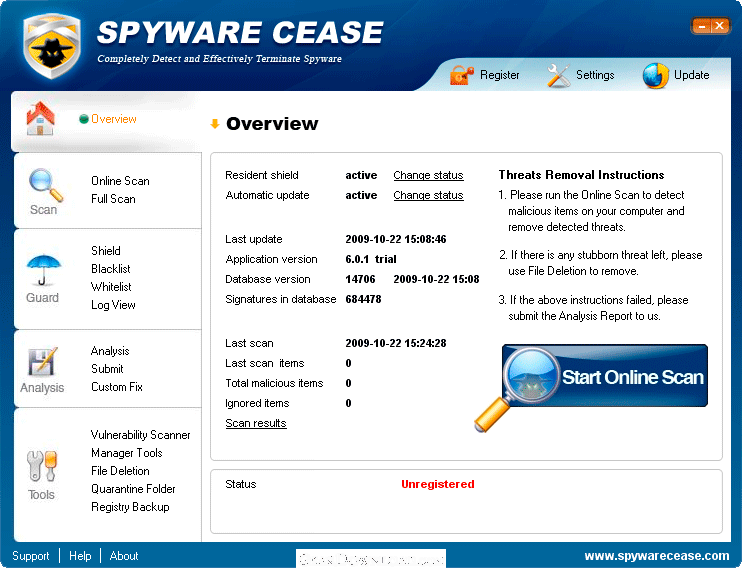The image size is (742, 568).
Task: Click the red Unregistered status text
Action: click(x=438, y=484)
